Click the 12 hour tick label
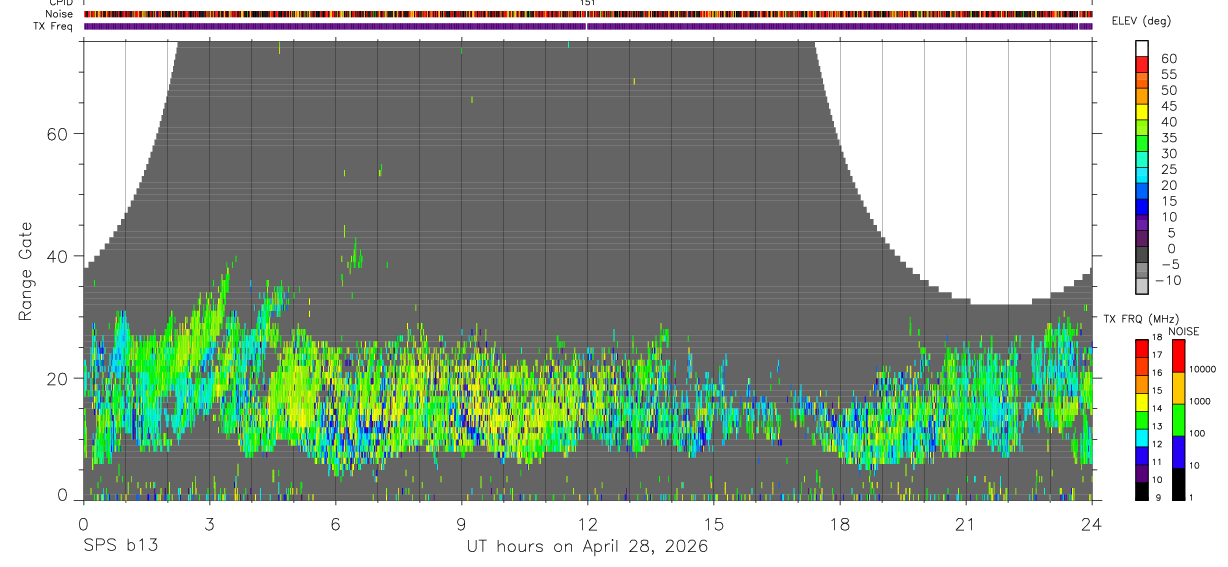This screenshot has width=1228, height=567. (x=587, y=525)
